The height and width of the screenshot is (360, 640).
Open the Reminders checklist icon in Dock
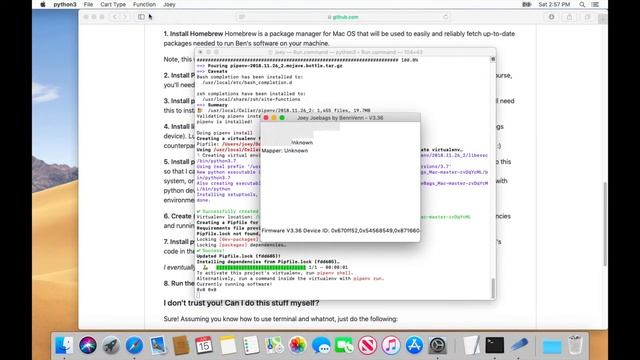coord(251,345)
